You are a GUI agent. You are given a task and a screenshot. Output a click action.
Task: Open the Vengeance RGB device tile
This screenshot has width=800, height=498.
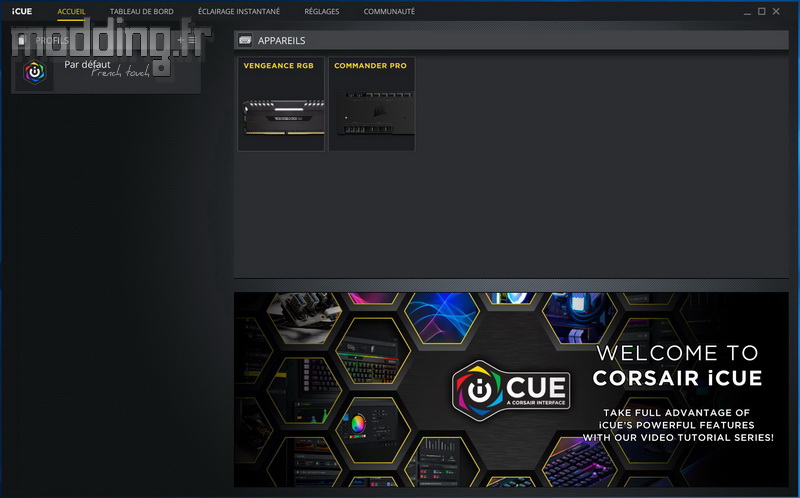pos(281,104)
